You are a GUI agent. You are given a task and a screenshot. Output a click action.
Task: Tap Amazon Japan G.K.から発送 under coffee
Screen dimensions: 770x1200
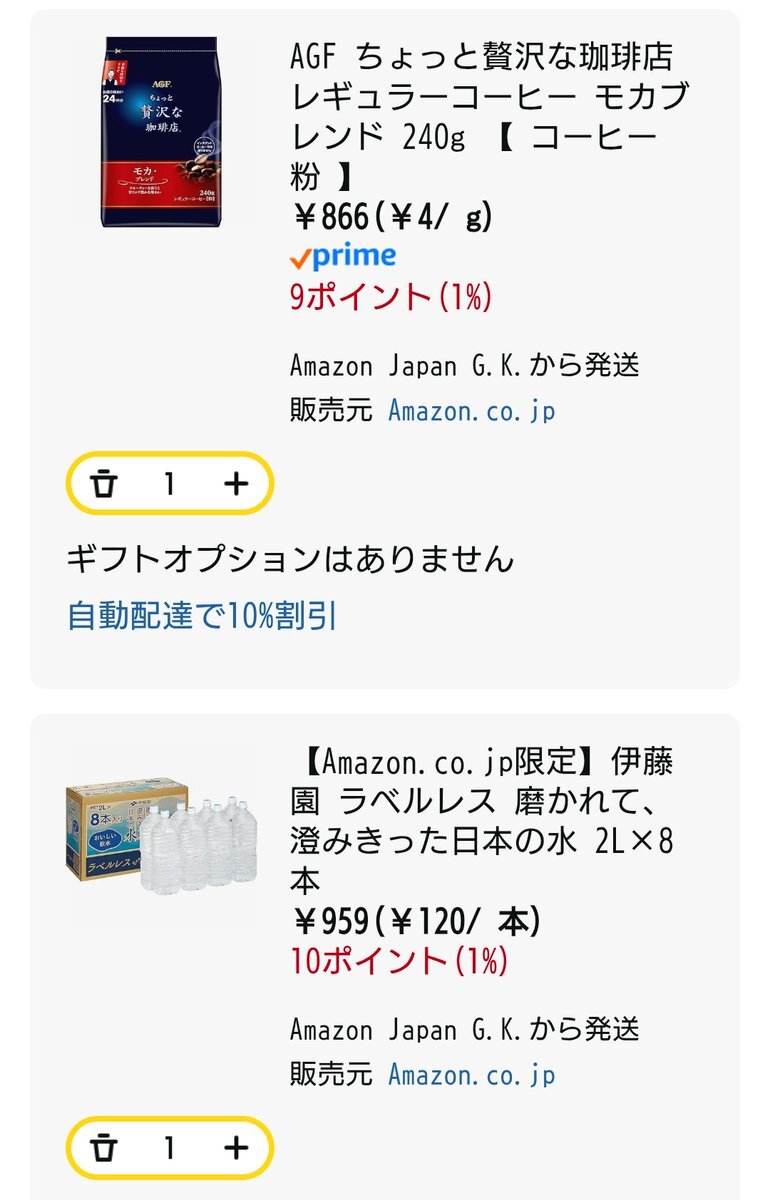(x=464, y=366)
